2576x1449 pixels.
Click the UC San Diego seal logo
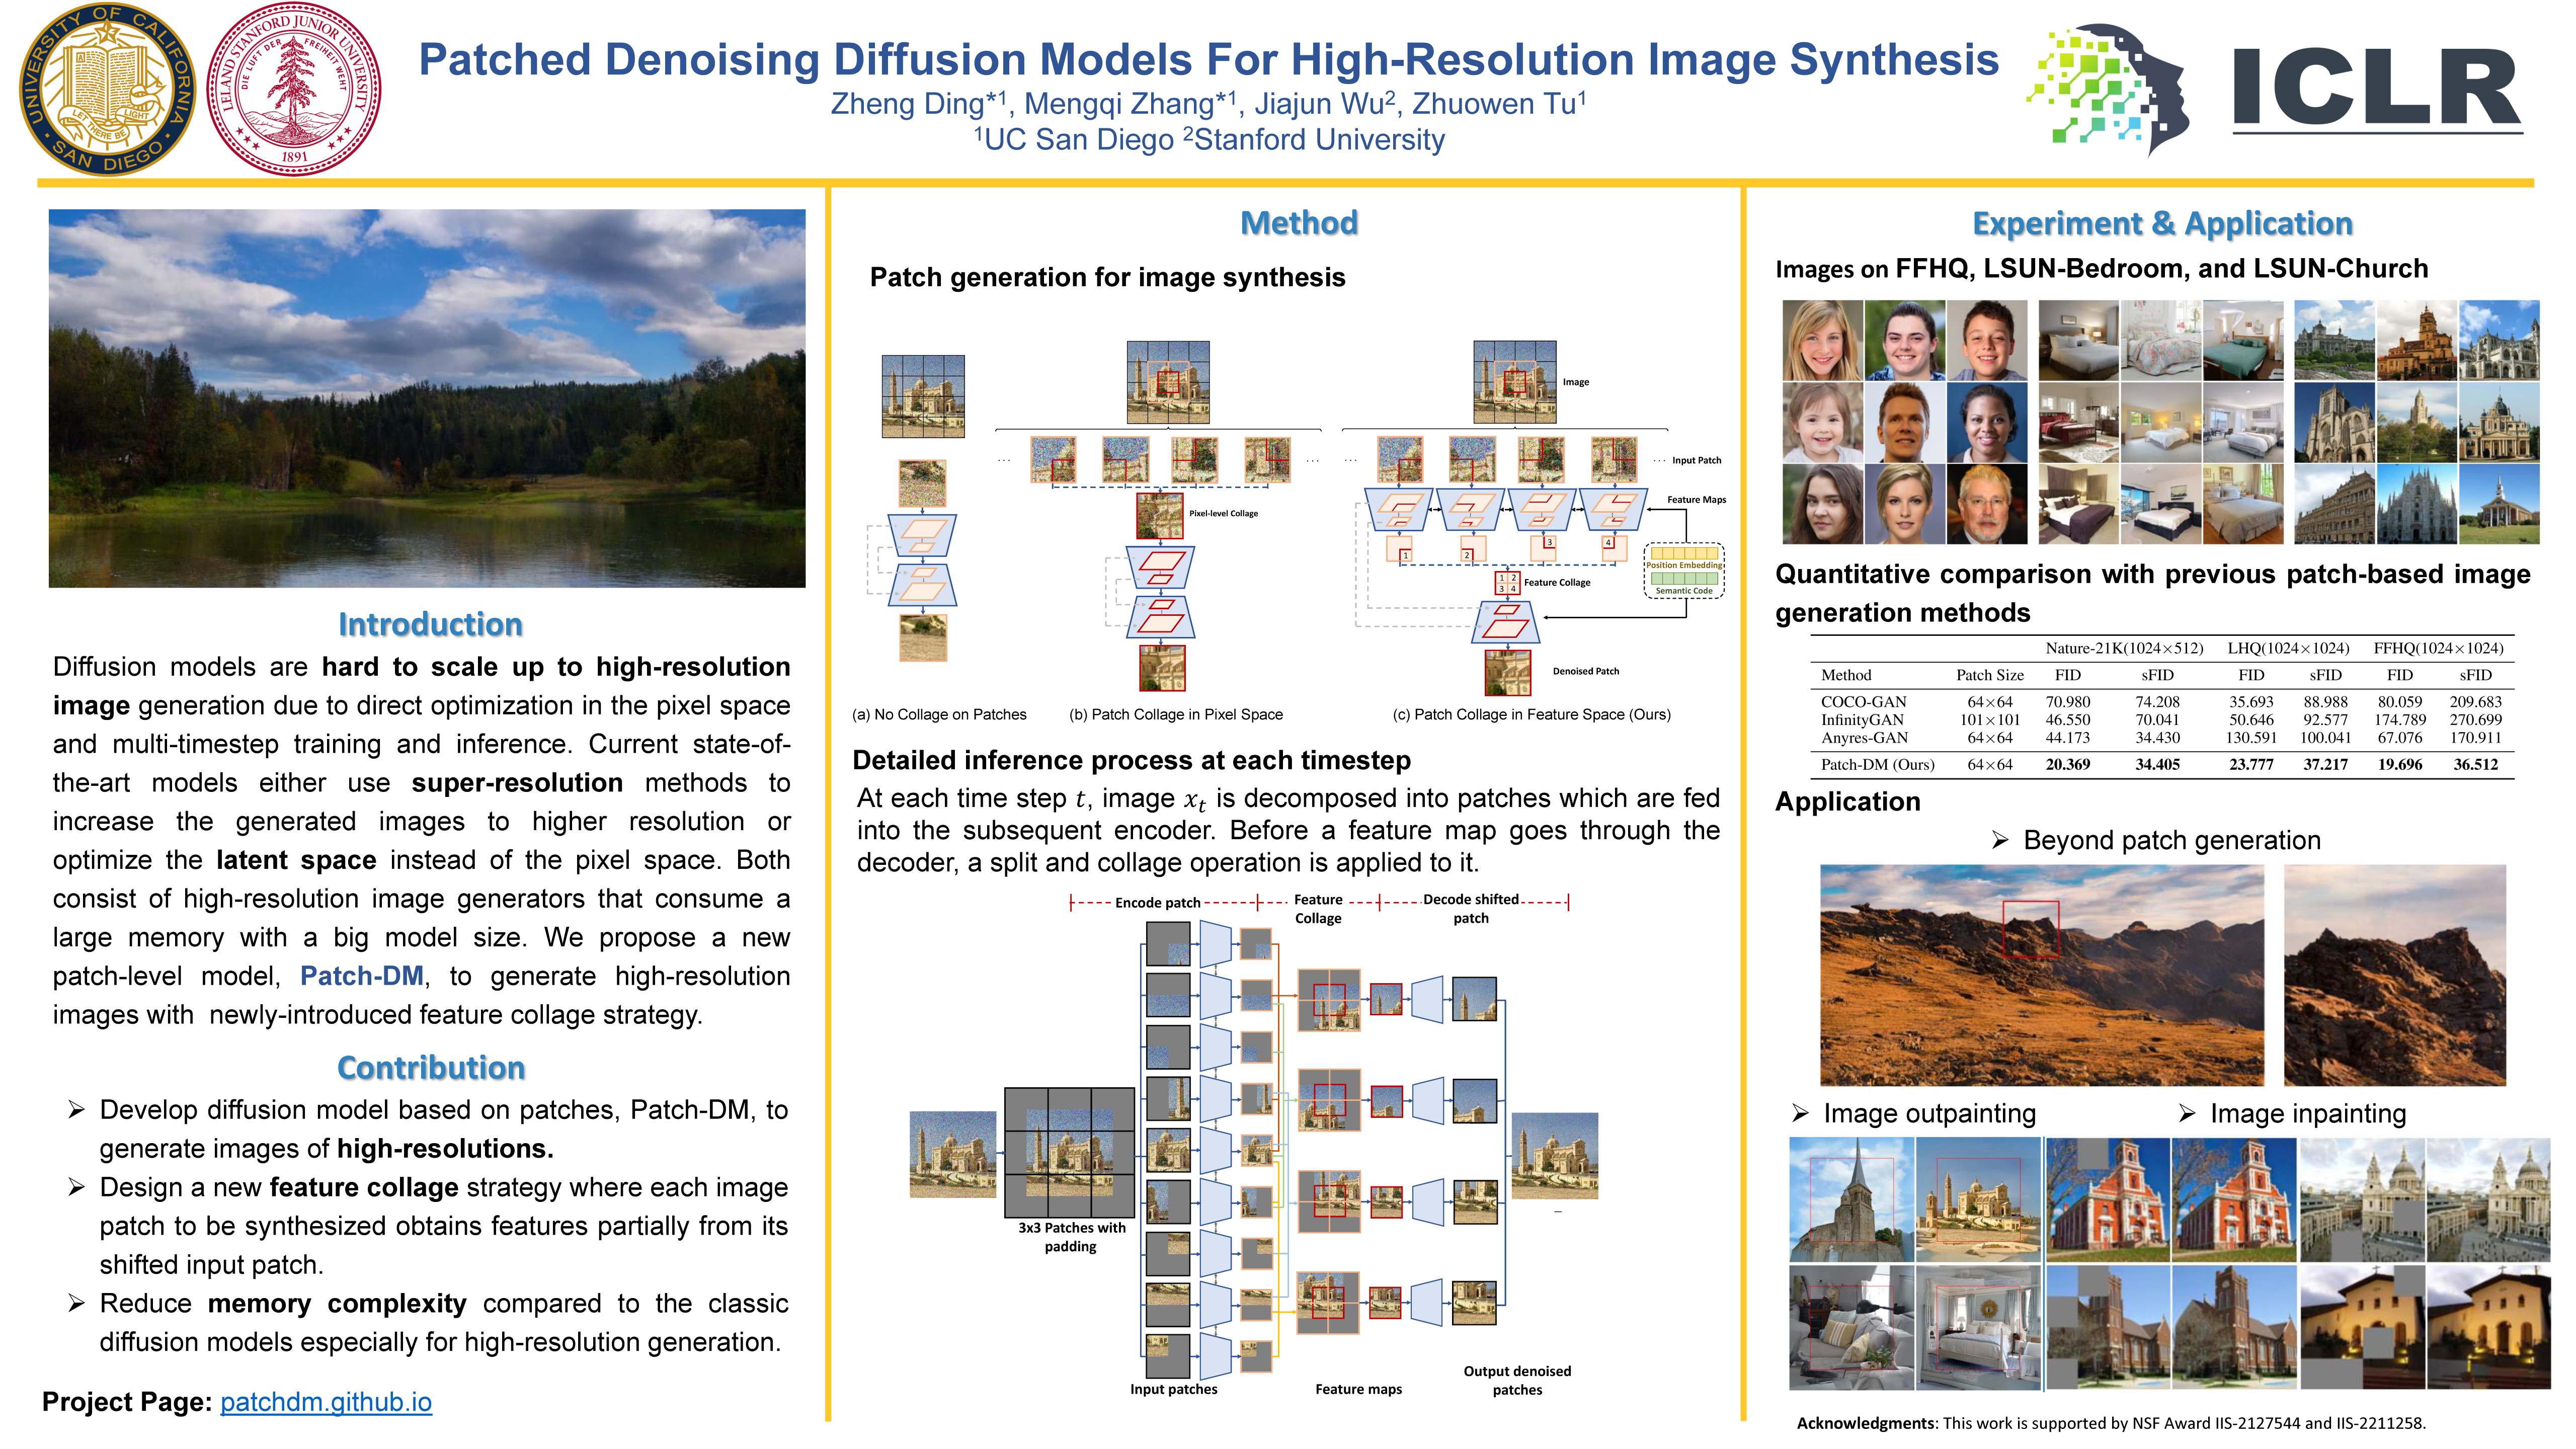(x=107, y=90)
